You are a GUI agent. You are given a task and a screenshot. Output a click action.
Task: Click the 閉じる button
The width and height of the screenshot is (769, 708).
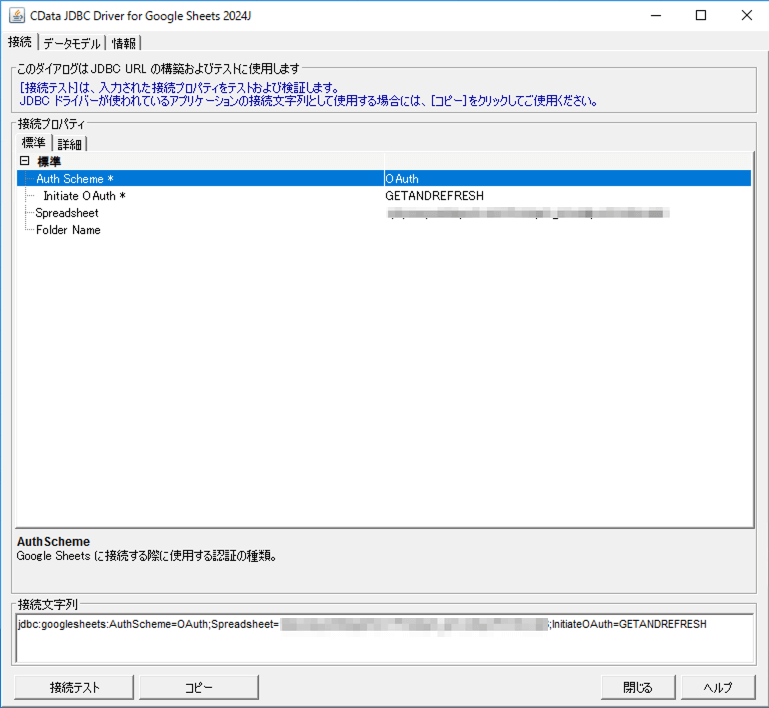click(638, 687)
